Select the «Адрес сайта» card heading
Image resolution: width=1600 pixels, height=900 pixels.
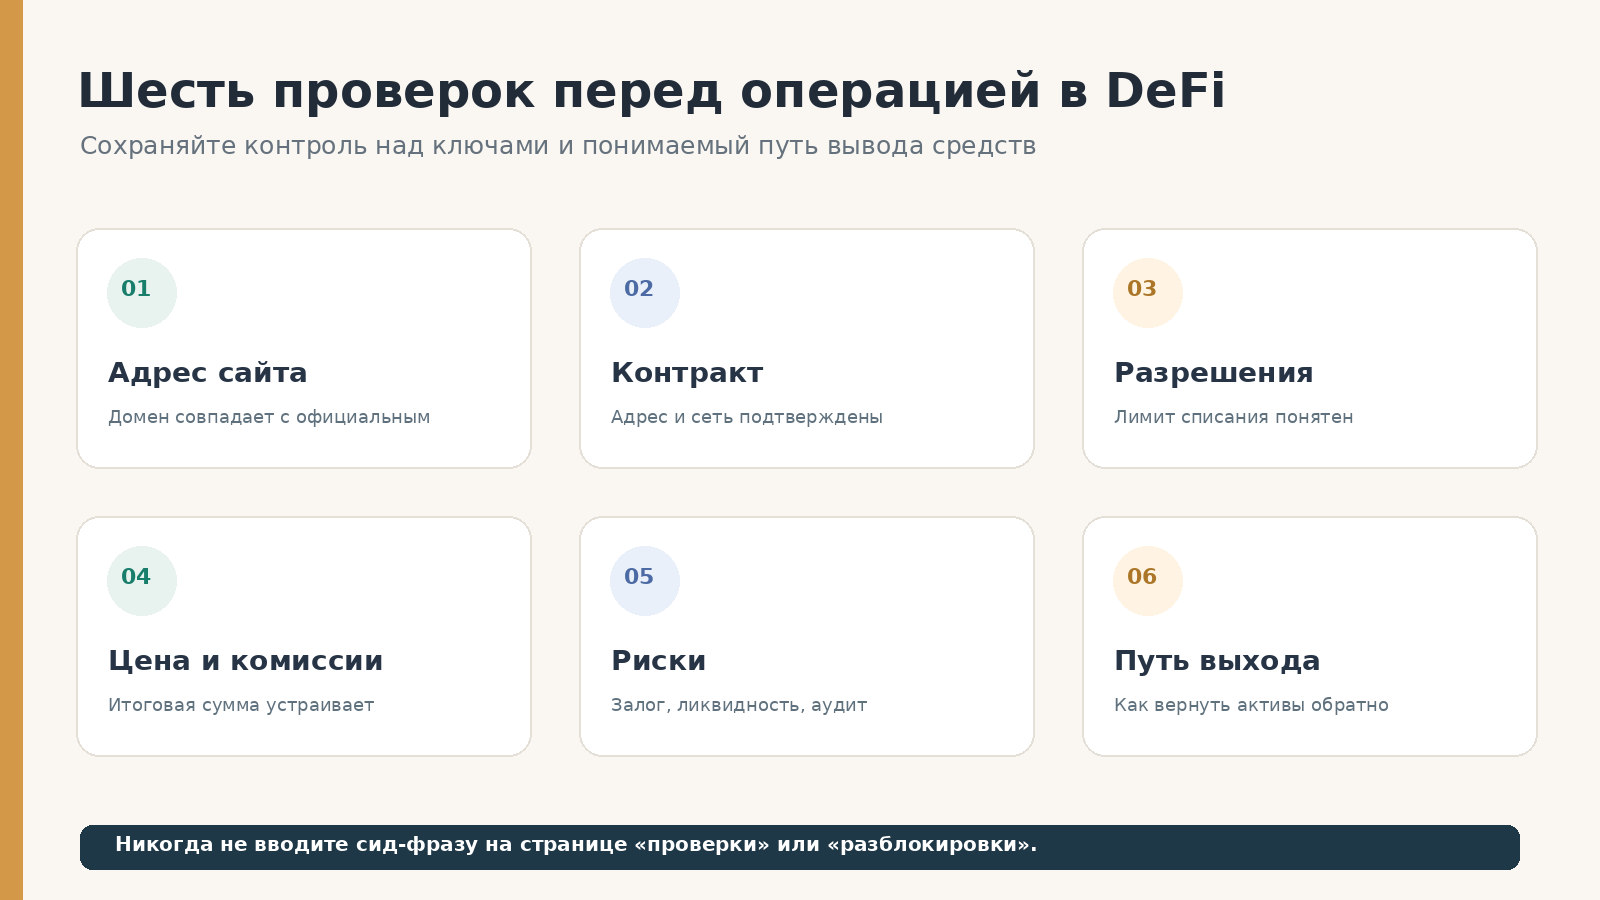pyautogui.click(x=208, y=373)
